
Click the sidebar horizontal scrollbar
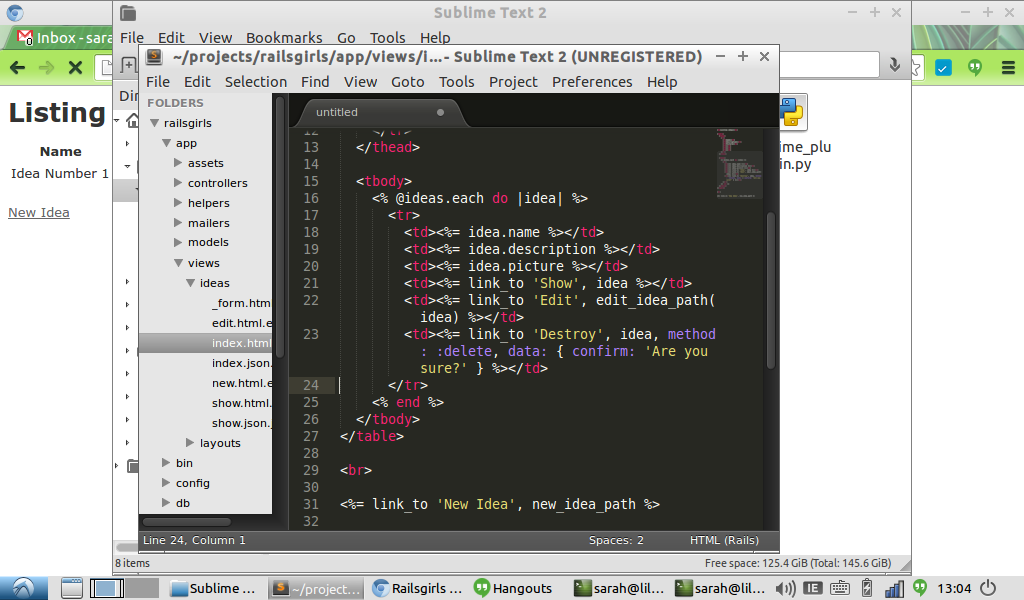tap(187, 522)
